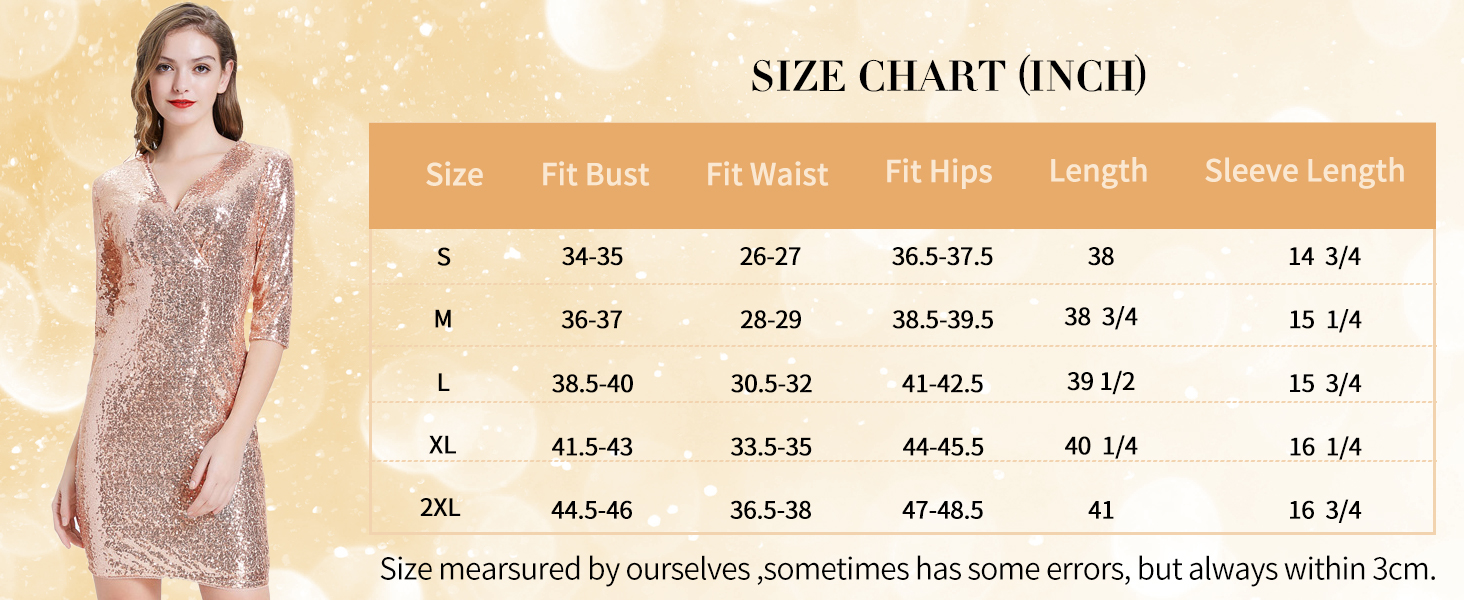Select the "Length" column header
Image resolution: width=1464 pixels, height=600 pixels.
coord(1098,172)
